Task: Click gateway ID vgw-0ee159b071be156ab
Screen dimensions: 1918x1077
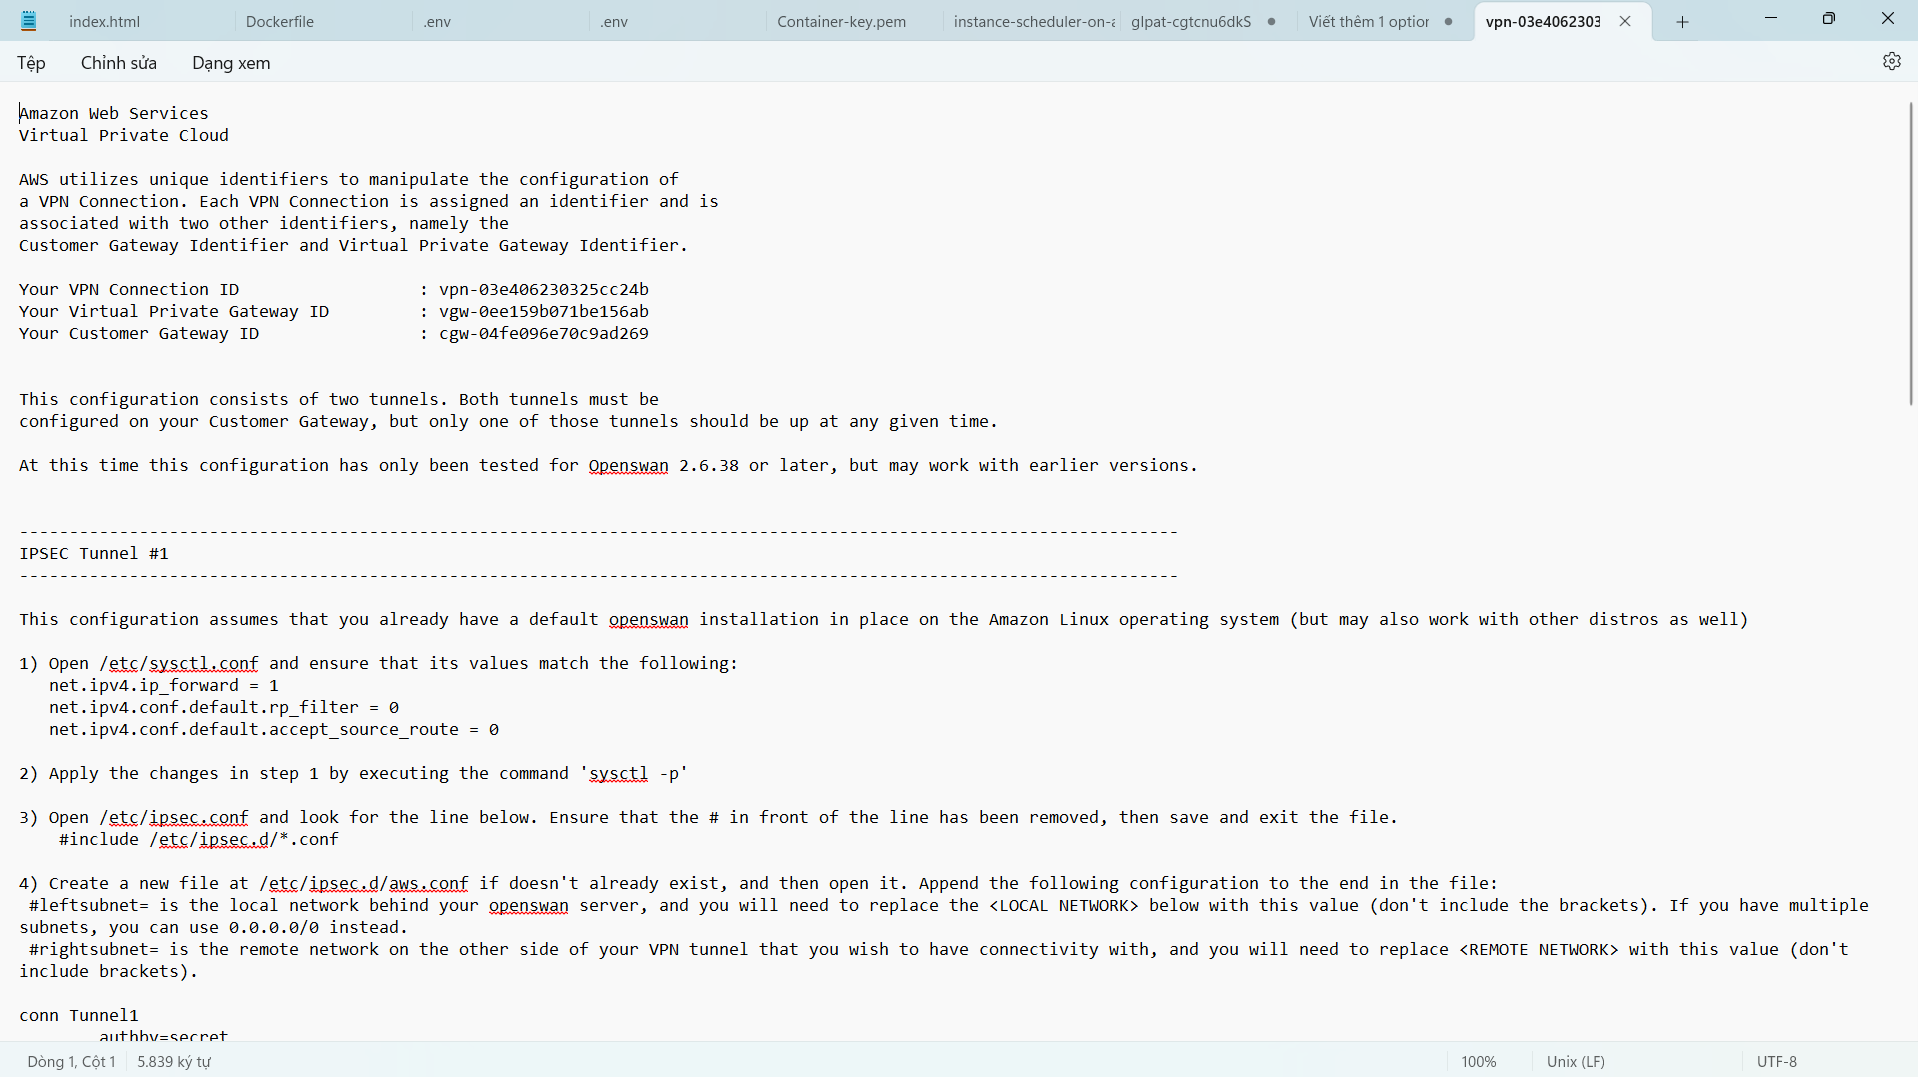Action: 544,311
